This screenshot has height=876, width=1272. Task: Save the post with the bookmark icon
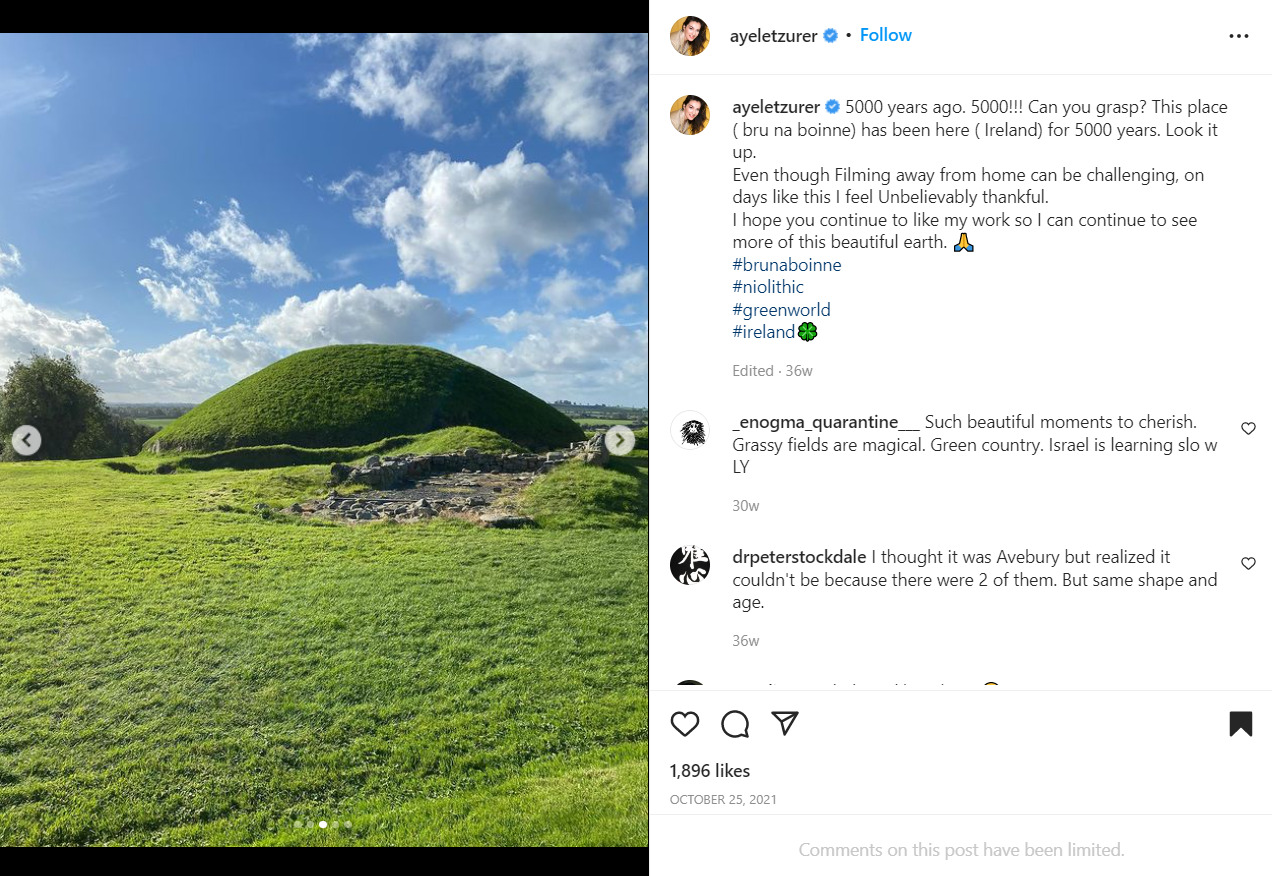coord(1240,724)
